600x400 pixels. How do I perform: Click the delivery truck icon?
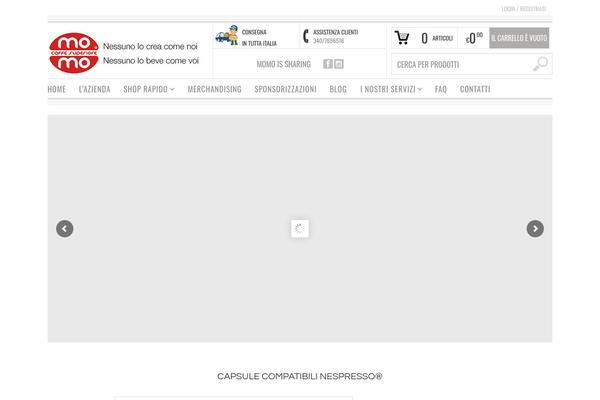227,36
